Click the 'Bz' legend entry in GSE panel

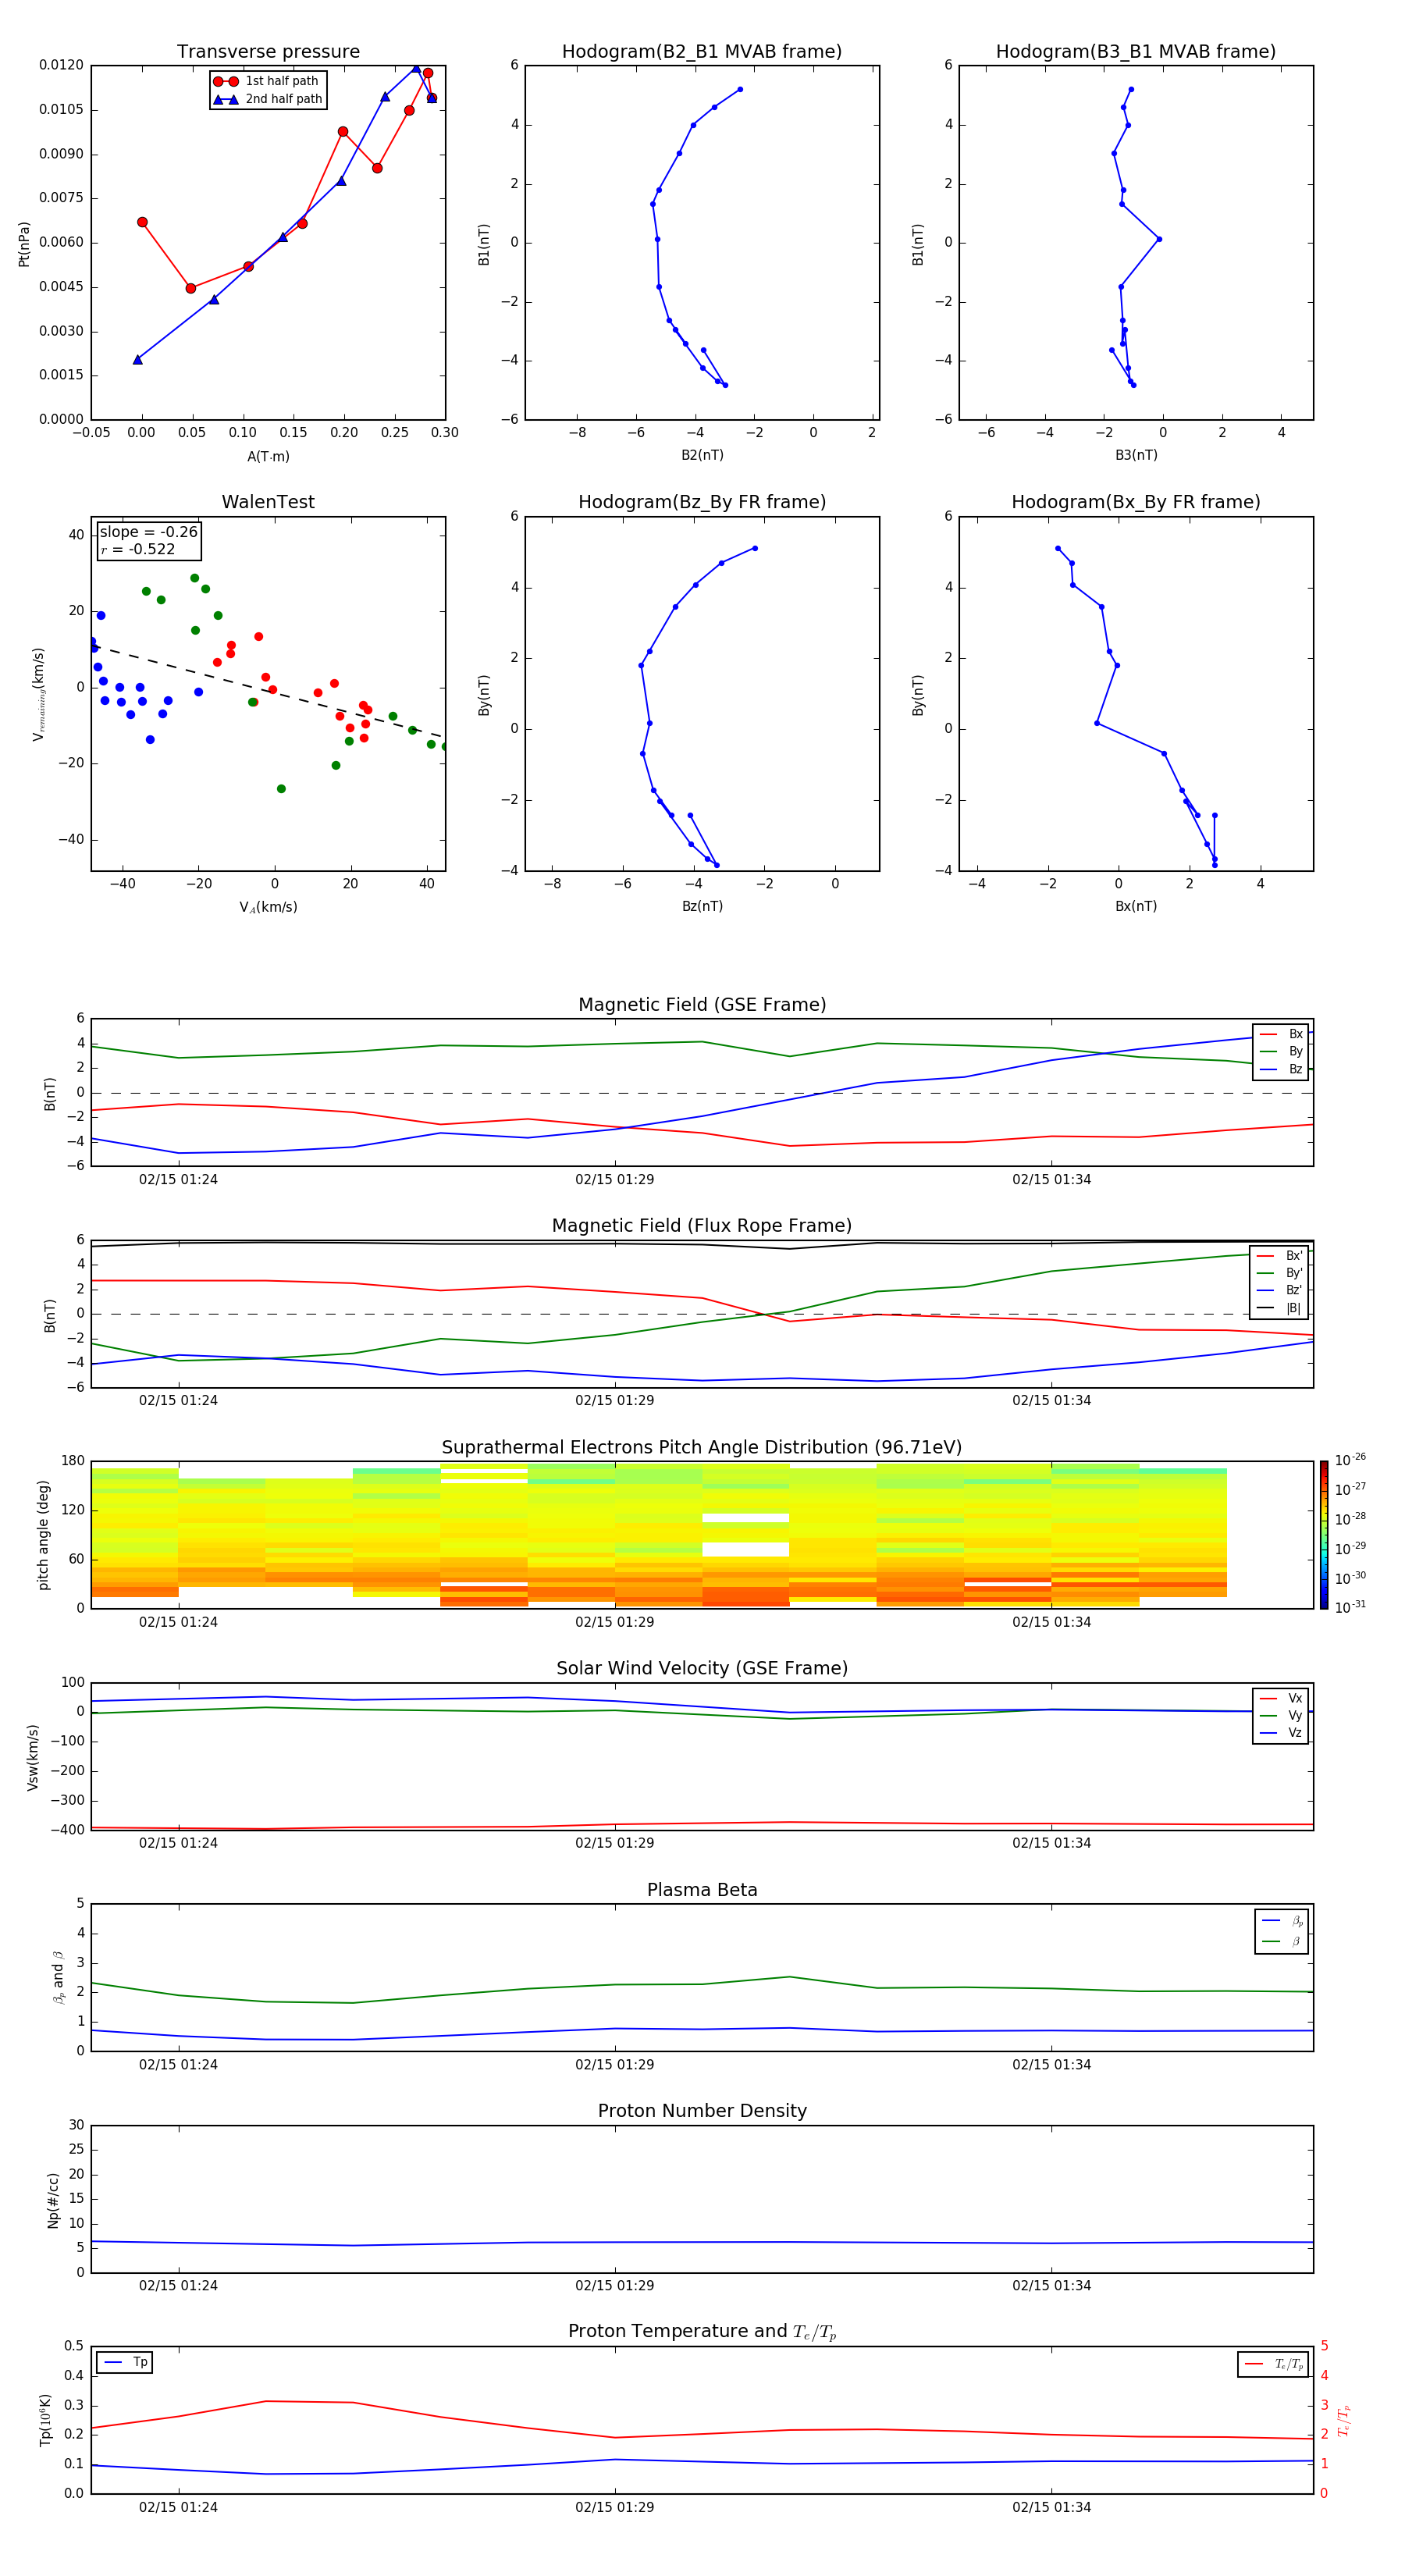1281,1069
